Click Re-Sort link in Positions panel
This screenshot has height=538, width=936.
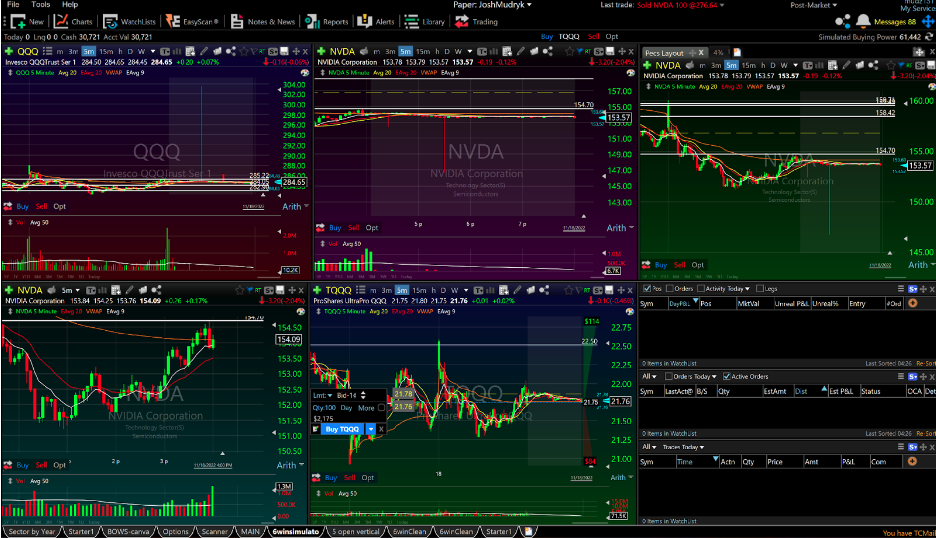point(926,363)
